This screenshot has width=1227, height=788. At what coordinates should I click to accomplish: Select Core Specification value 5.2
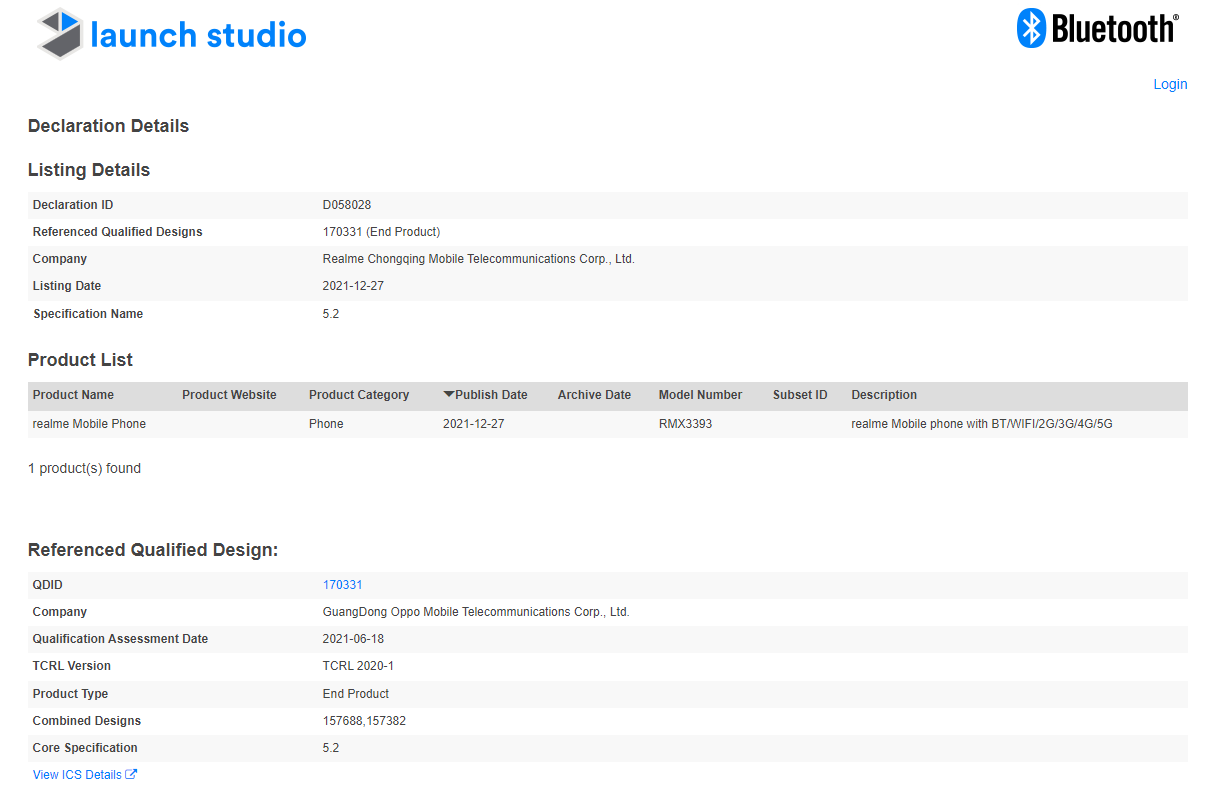pos(331,748)
